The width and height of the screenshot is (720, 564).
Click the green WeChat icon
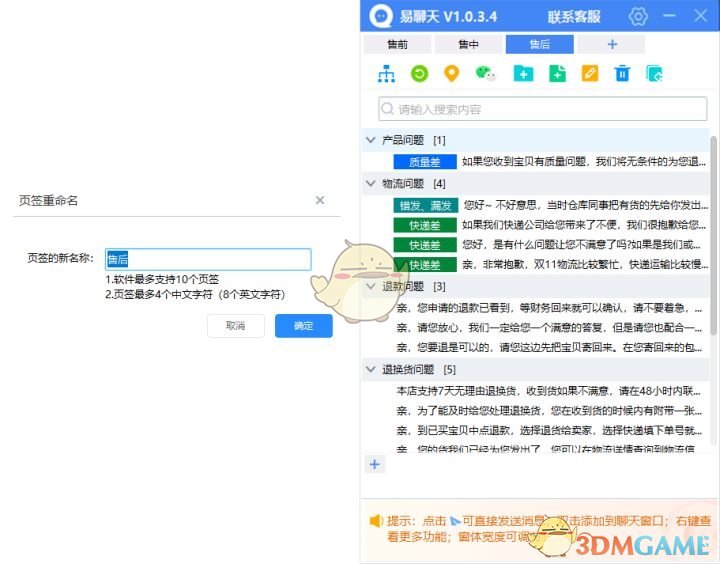click(x=486, y=74)
